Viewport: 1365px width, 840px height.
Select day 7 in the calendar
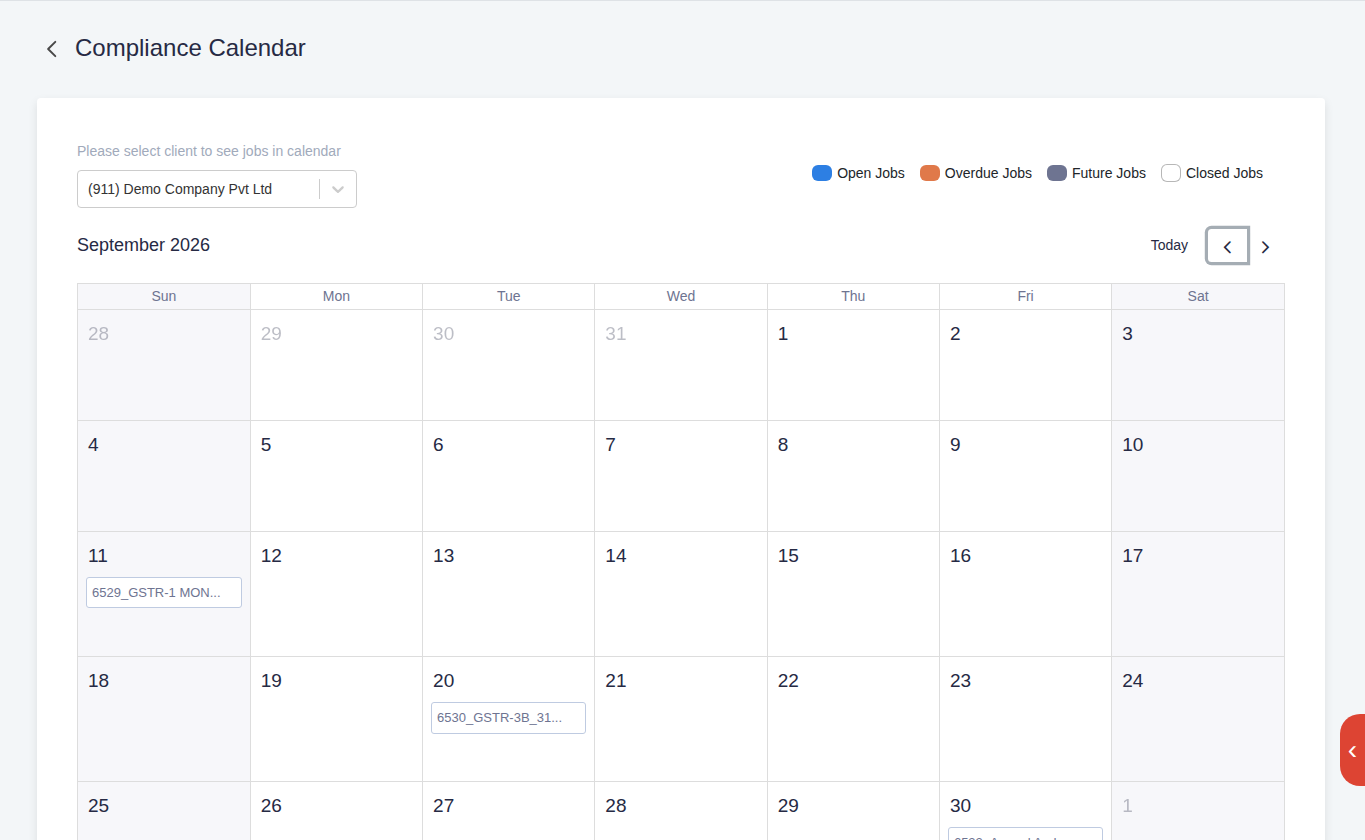click(611, 445)
